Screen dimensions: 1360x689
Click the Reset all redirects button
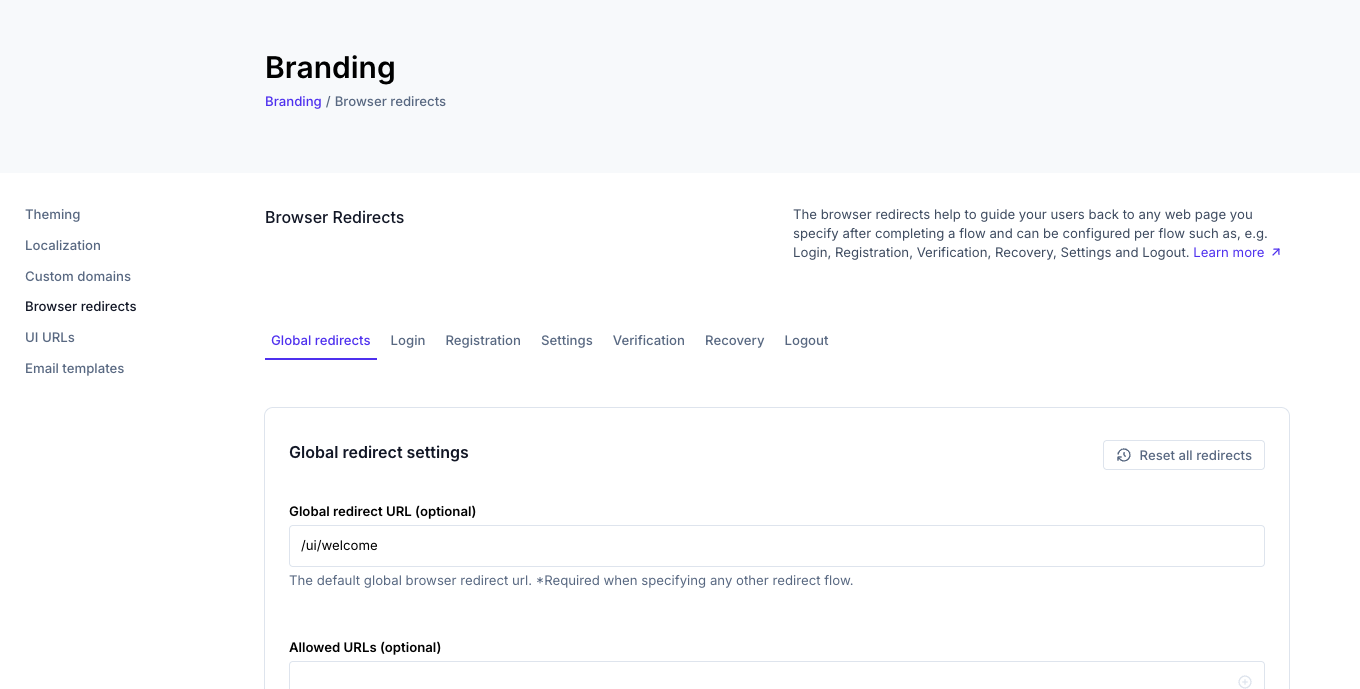1183,455
